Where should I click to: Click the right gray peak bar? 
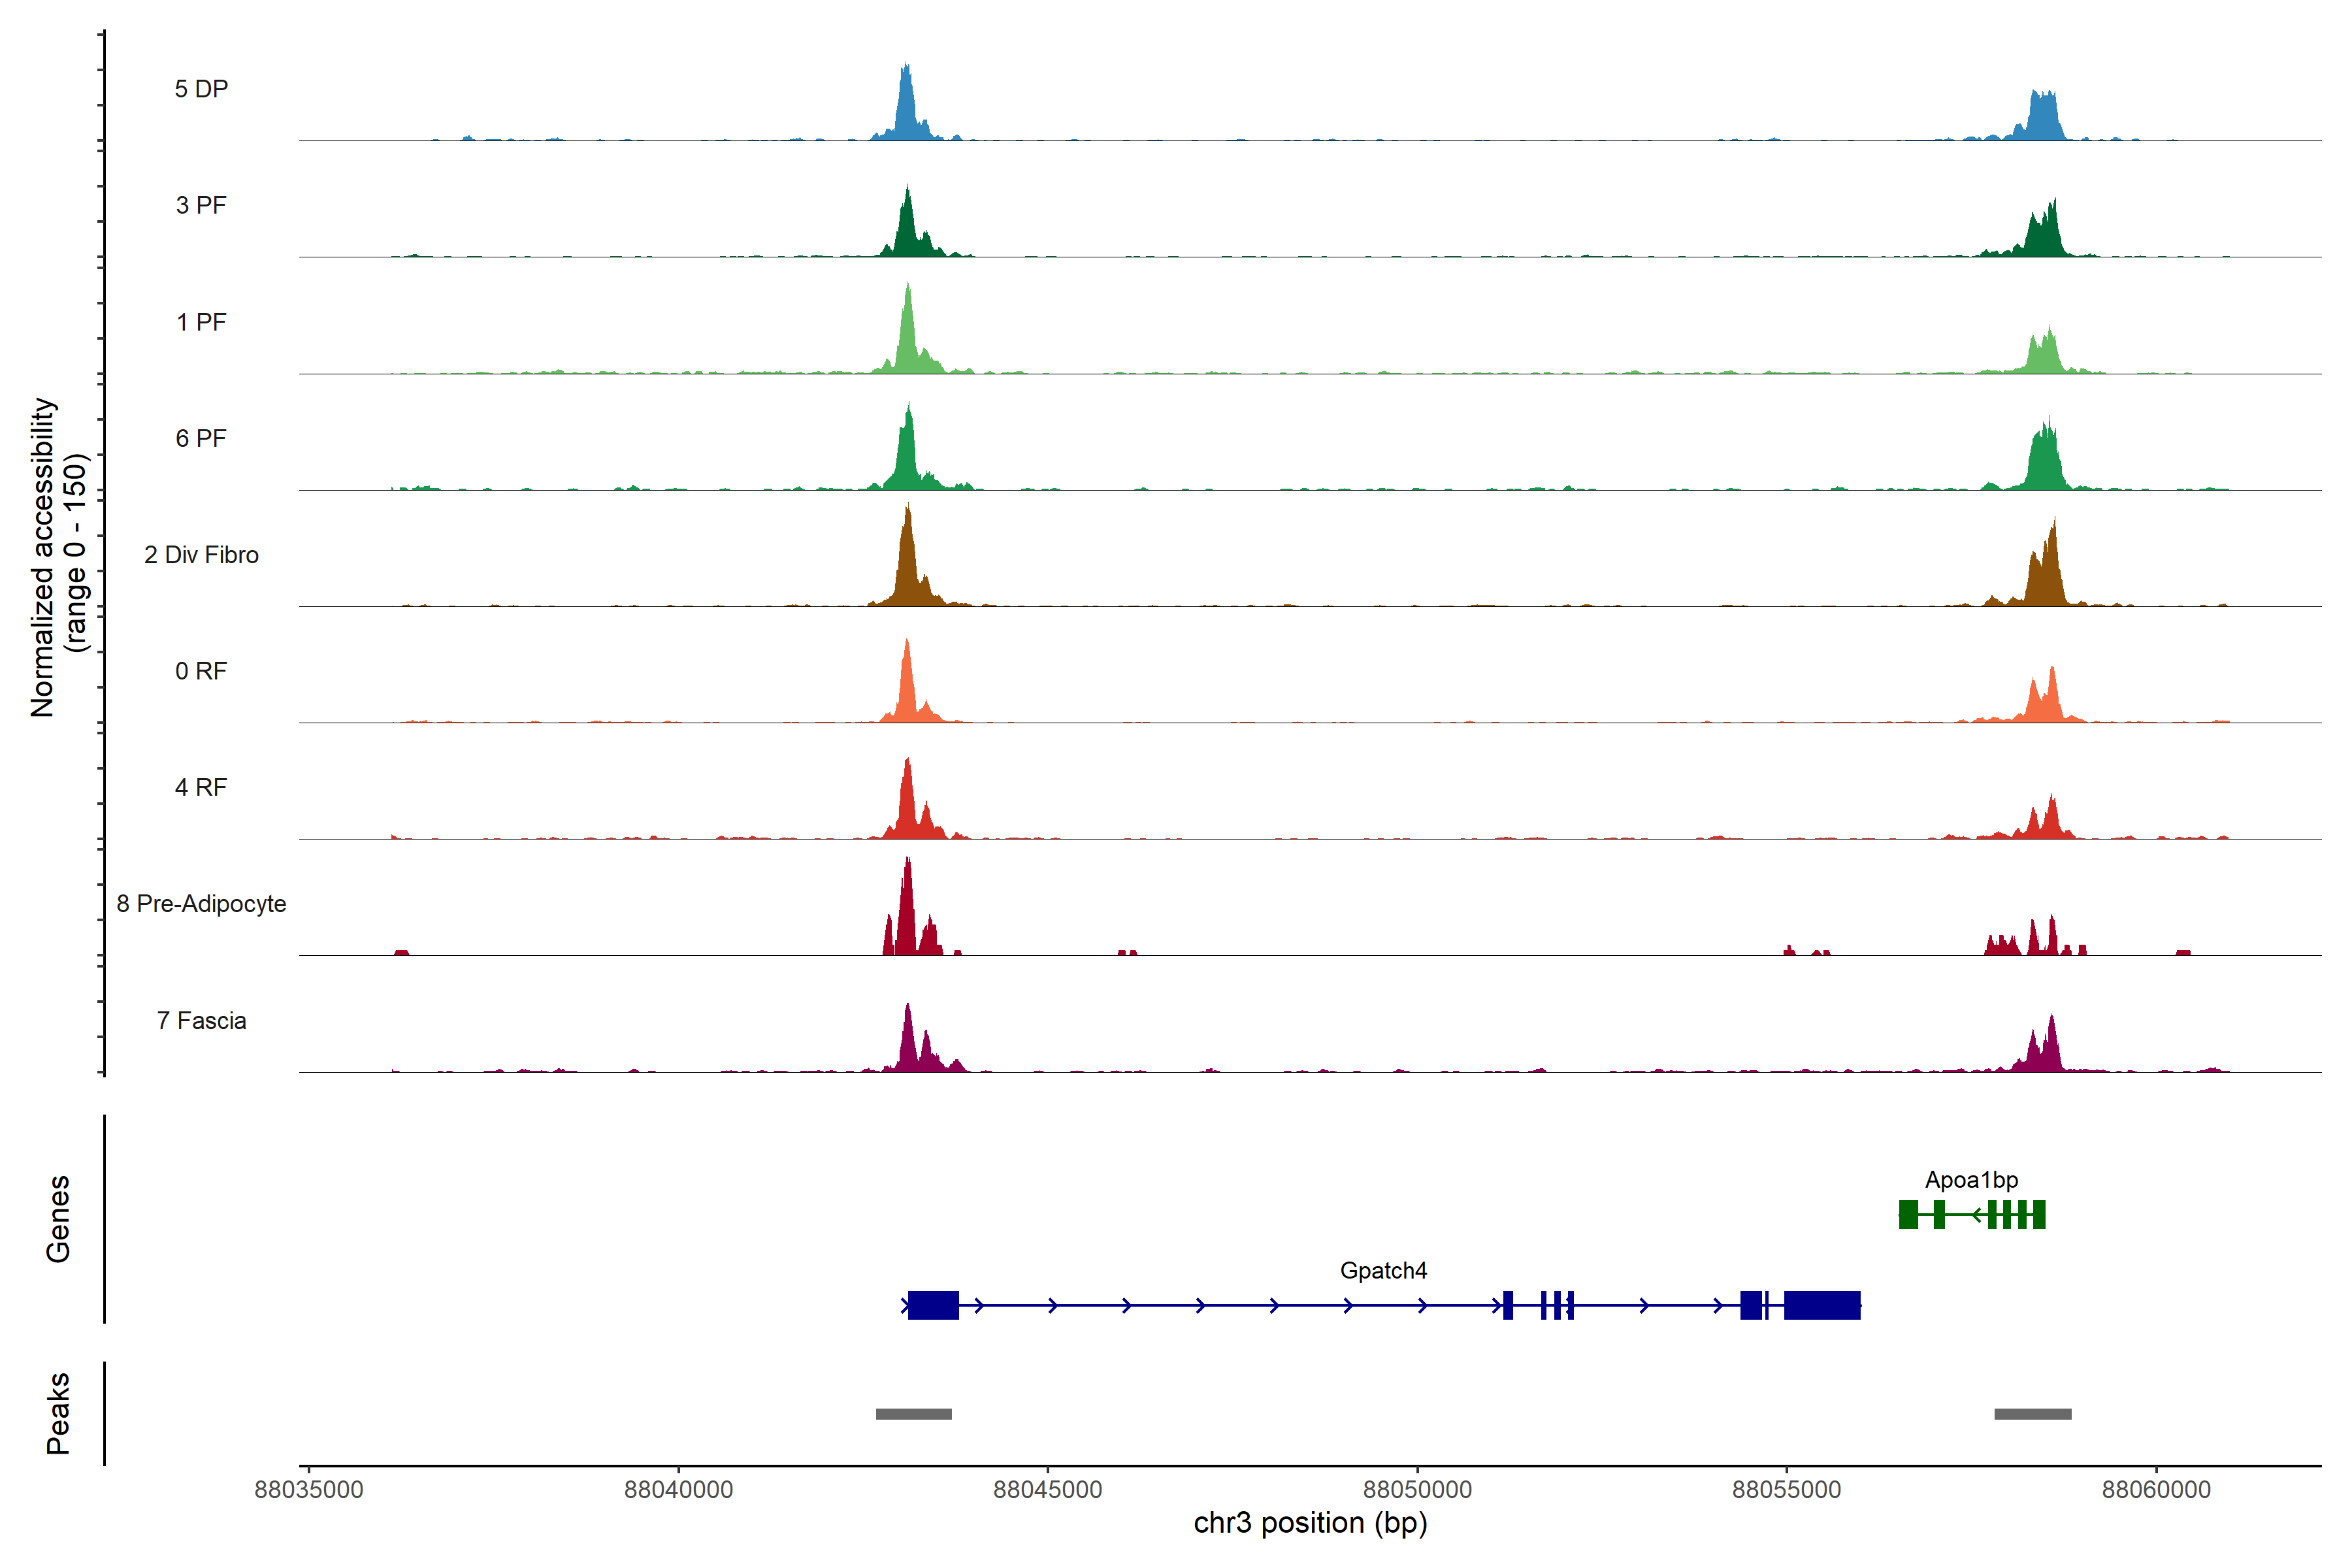click(x=2033, y=1414)
